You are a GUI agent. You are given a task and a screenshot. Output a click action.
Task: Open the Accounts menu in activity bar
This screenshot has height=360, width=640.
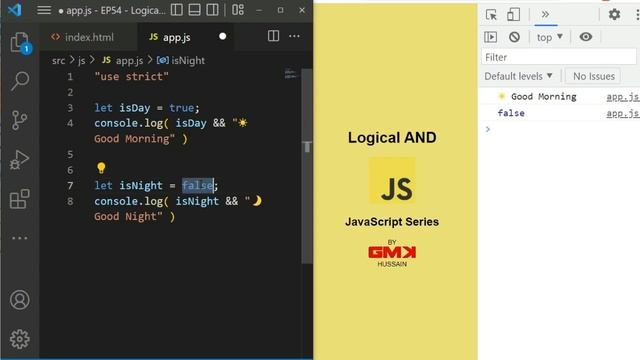tap(20, 300)
